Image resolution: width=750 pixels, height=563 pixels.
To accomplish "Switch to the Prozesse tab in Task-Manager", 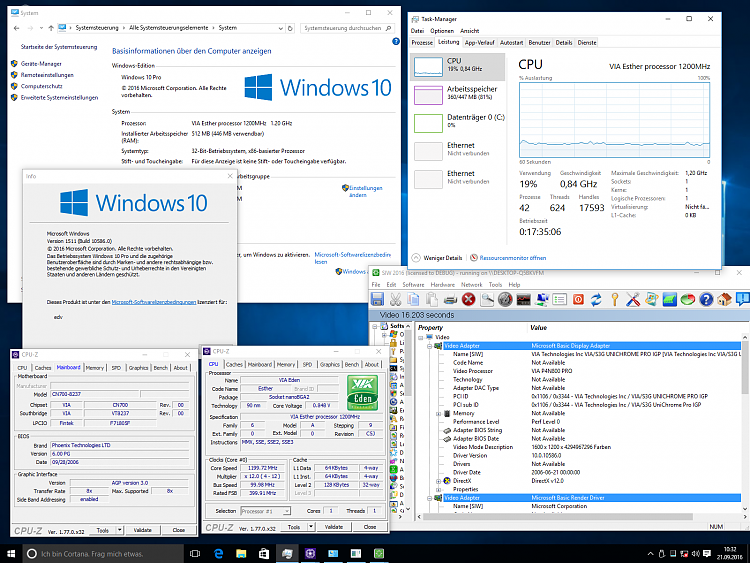I will point(422,43).
